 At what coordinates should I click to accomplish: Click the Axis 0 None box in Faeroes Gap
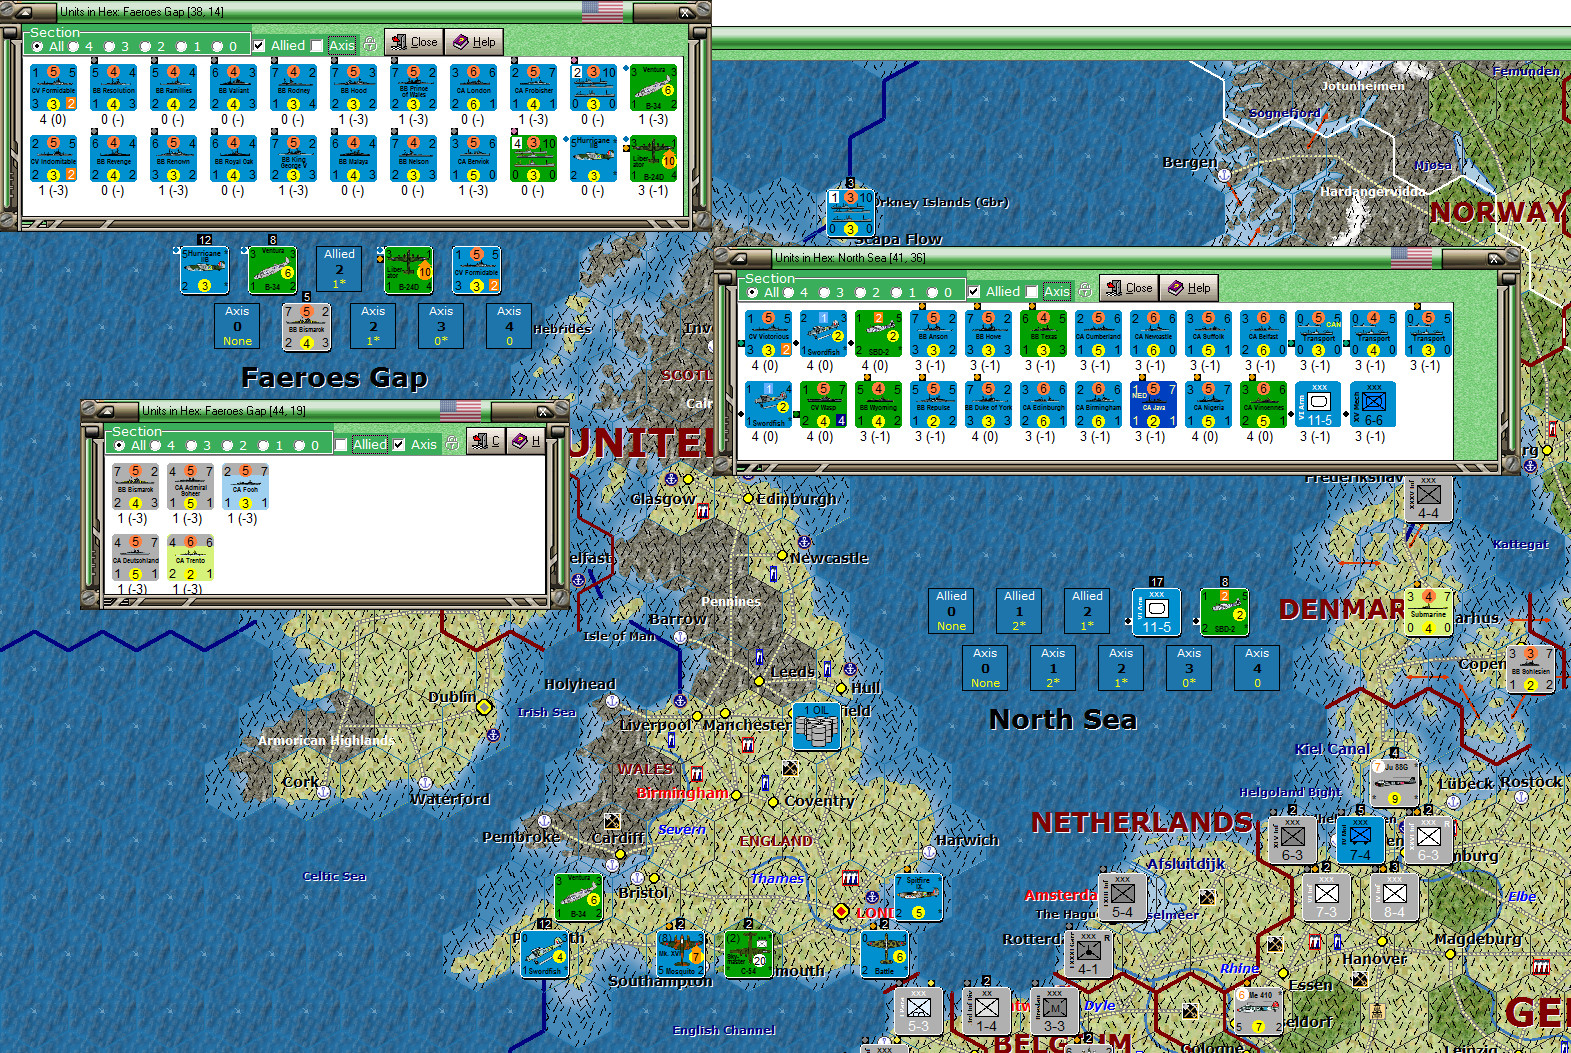coord(237,326)
